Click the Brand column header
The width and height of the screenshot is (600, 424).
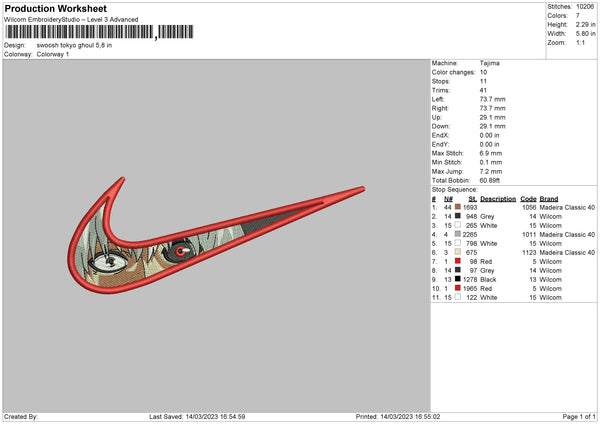click(549, 199)
